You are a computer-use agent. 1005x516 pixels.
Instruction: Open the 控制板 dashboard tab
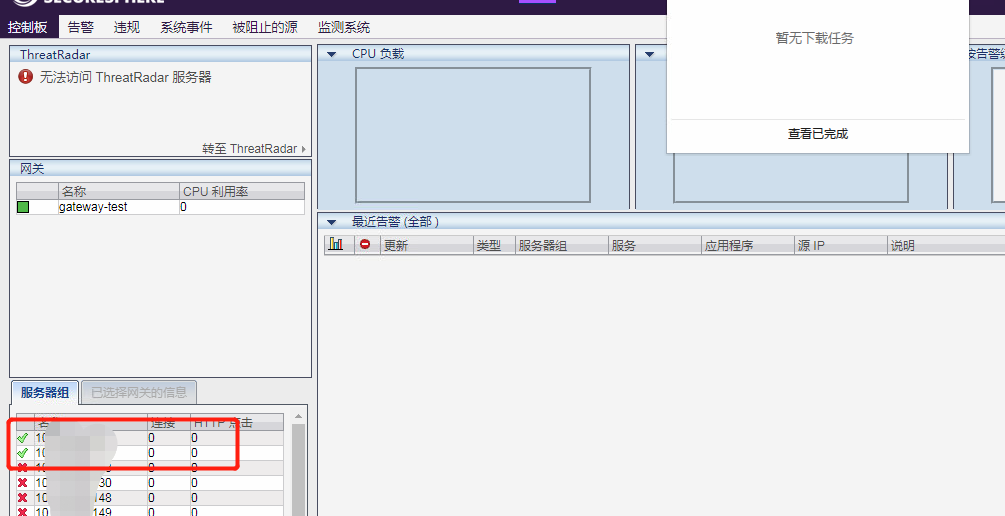coord(28,27)
